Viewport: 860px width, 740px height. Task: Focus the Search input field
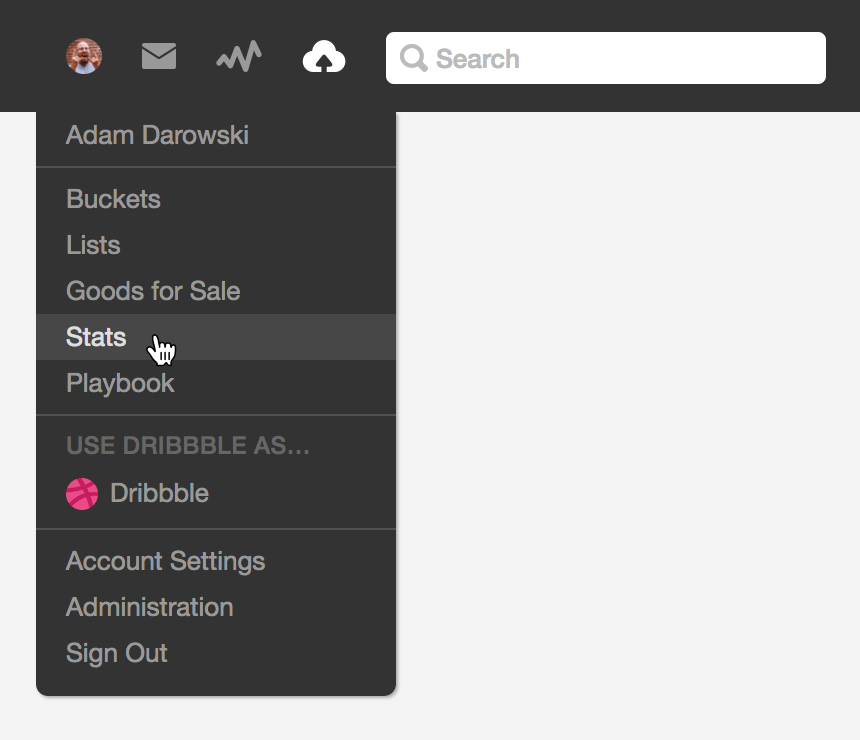(606, 58)
